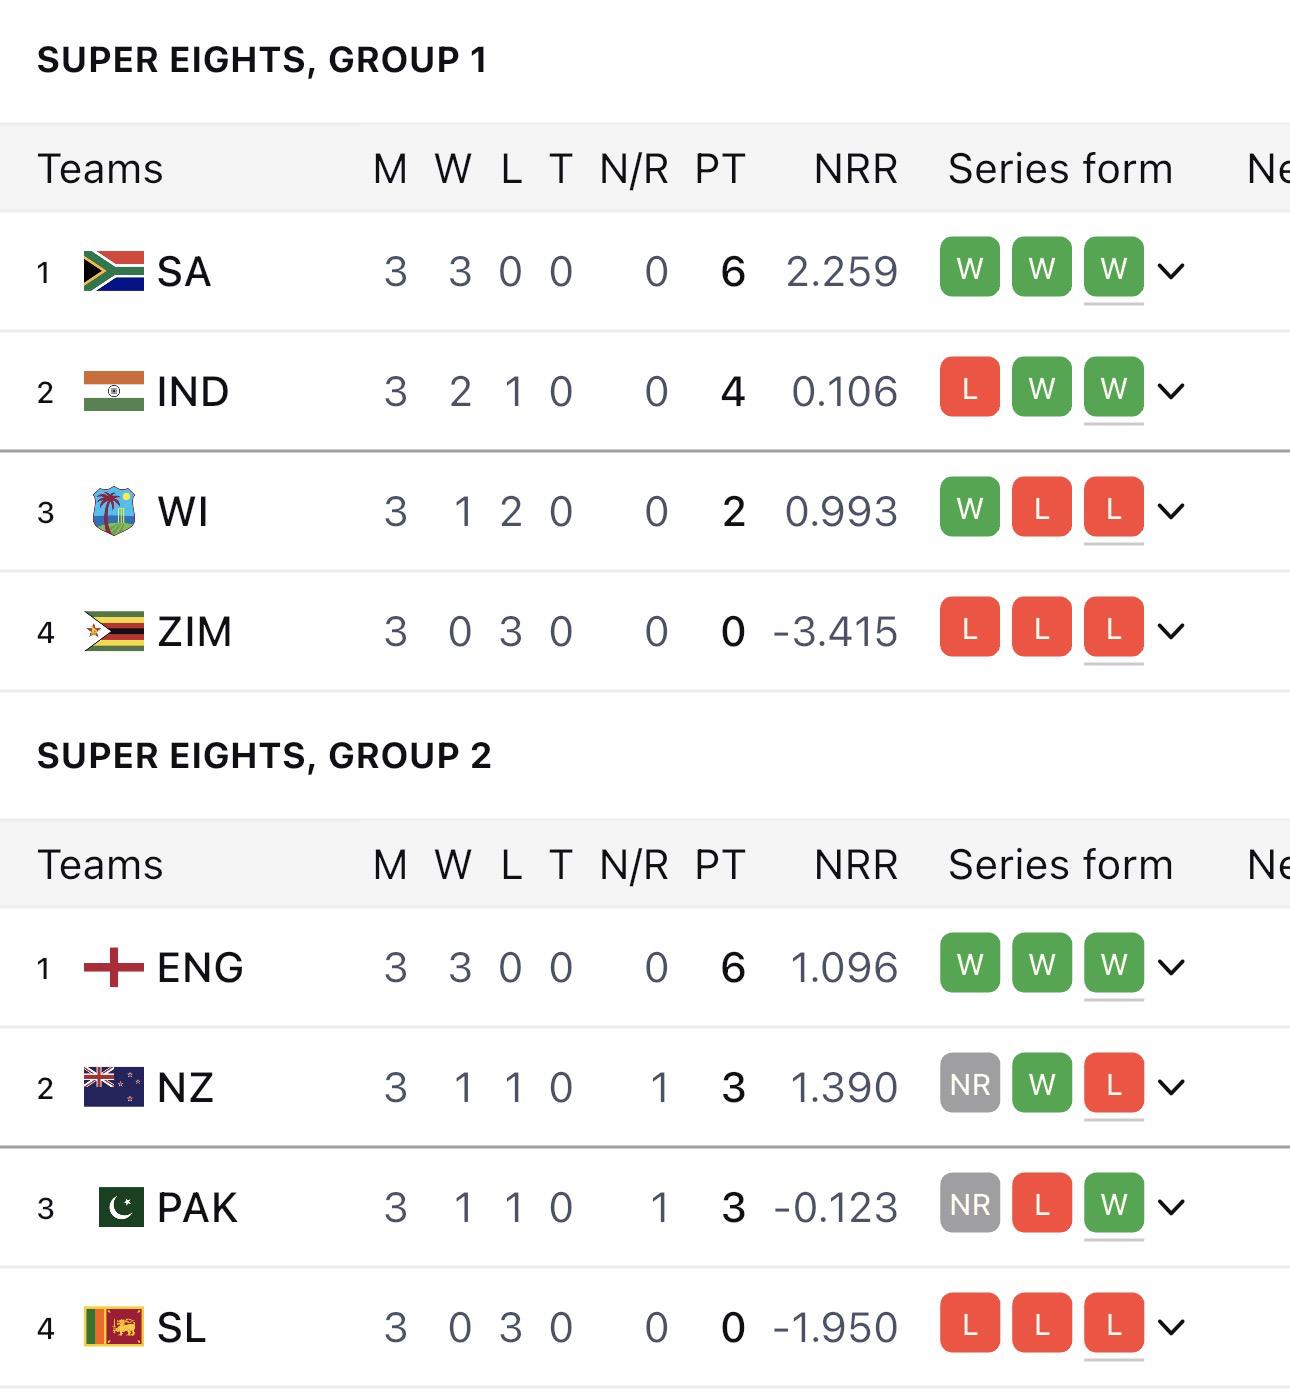This screenshot has height=1392, width=1290.
Task: Click the first green W badge for WI
Action: click(969, 507)
